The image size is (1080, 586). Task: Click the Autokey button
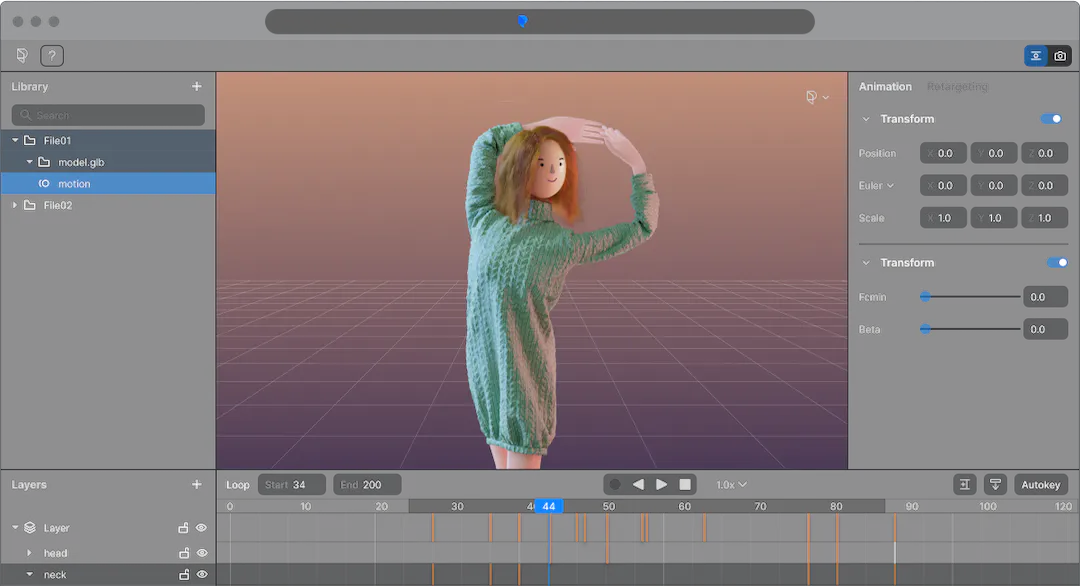(1040, 485)
